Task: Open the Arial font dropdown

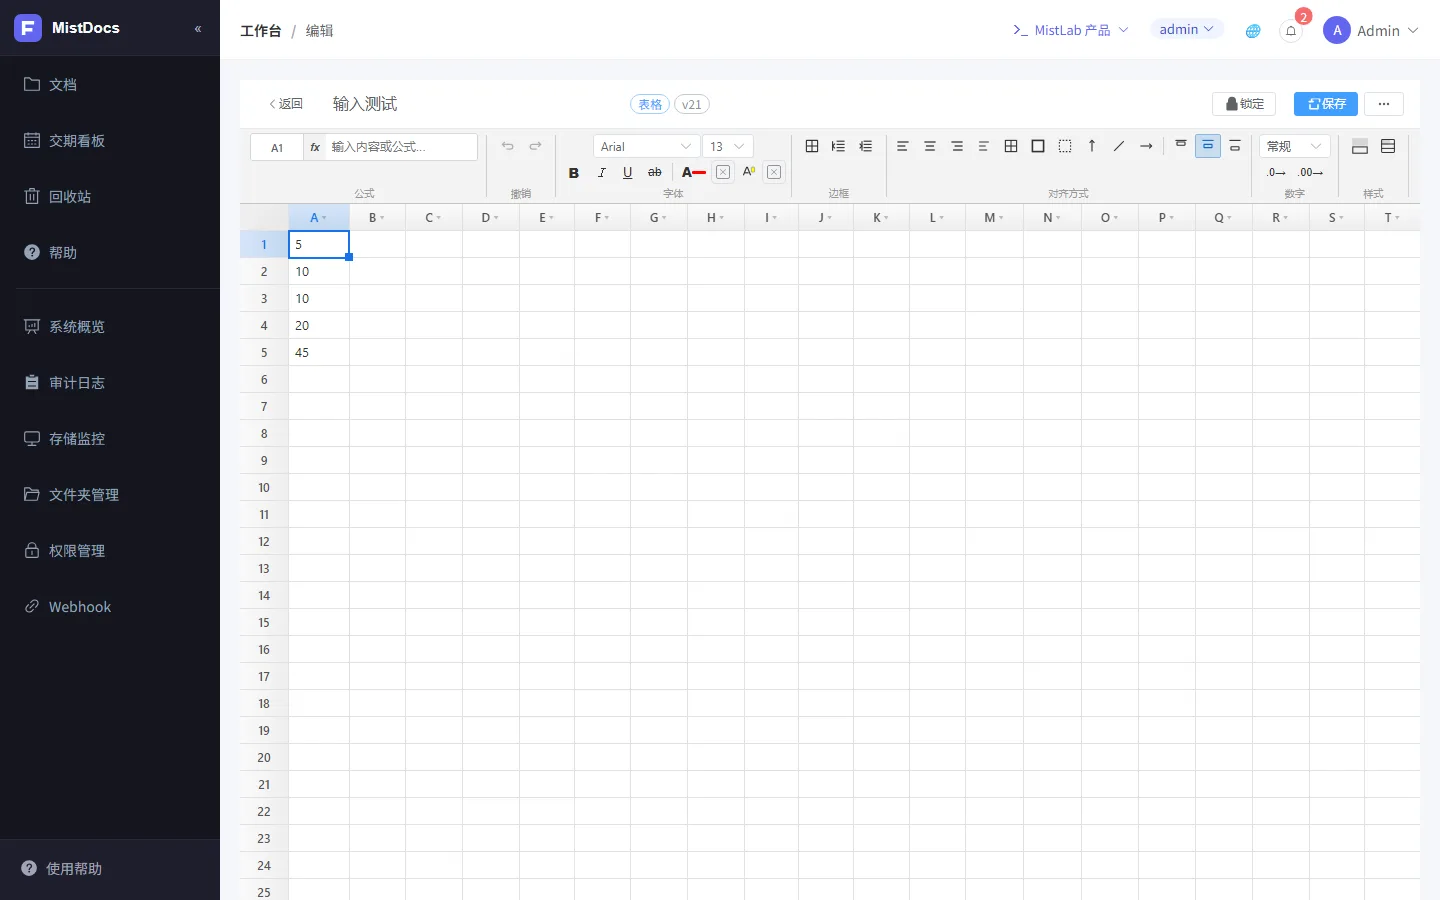Action: (646, 146)
